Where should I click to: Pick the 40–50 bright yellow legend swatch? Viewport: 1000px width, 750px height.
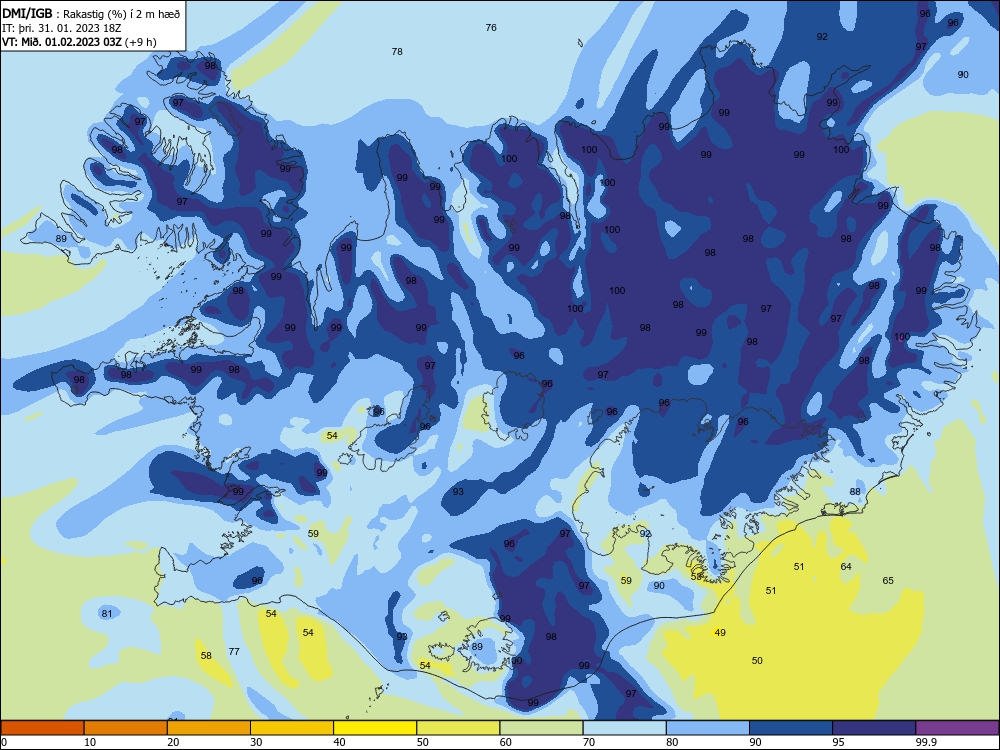tap(375, 728)
